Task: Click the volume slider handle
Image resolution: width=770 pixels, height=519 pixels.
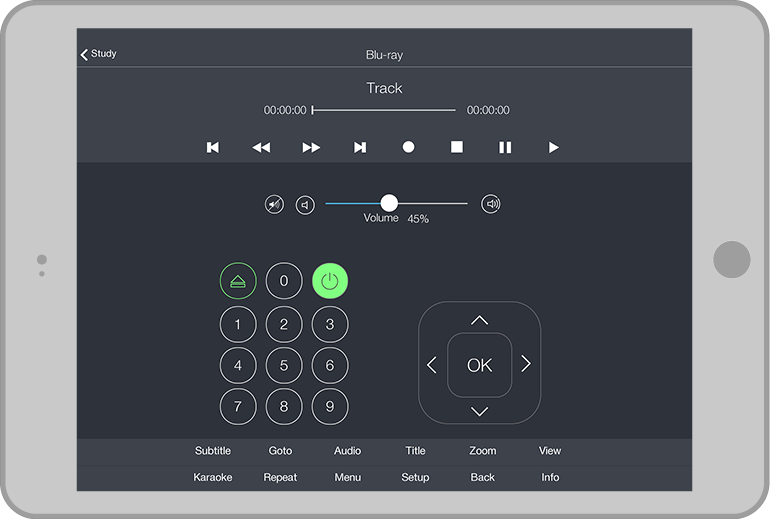Action: point(389,203)
